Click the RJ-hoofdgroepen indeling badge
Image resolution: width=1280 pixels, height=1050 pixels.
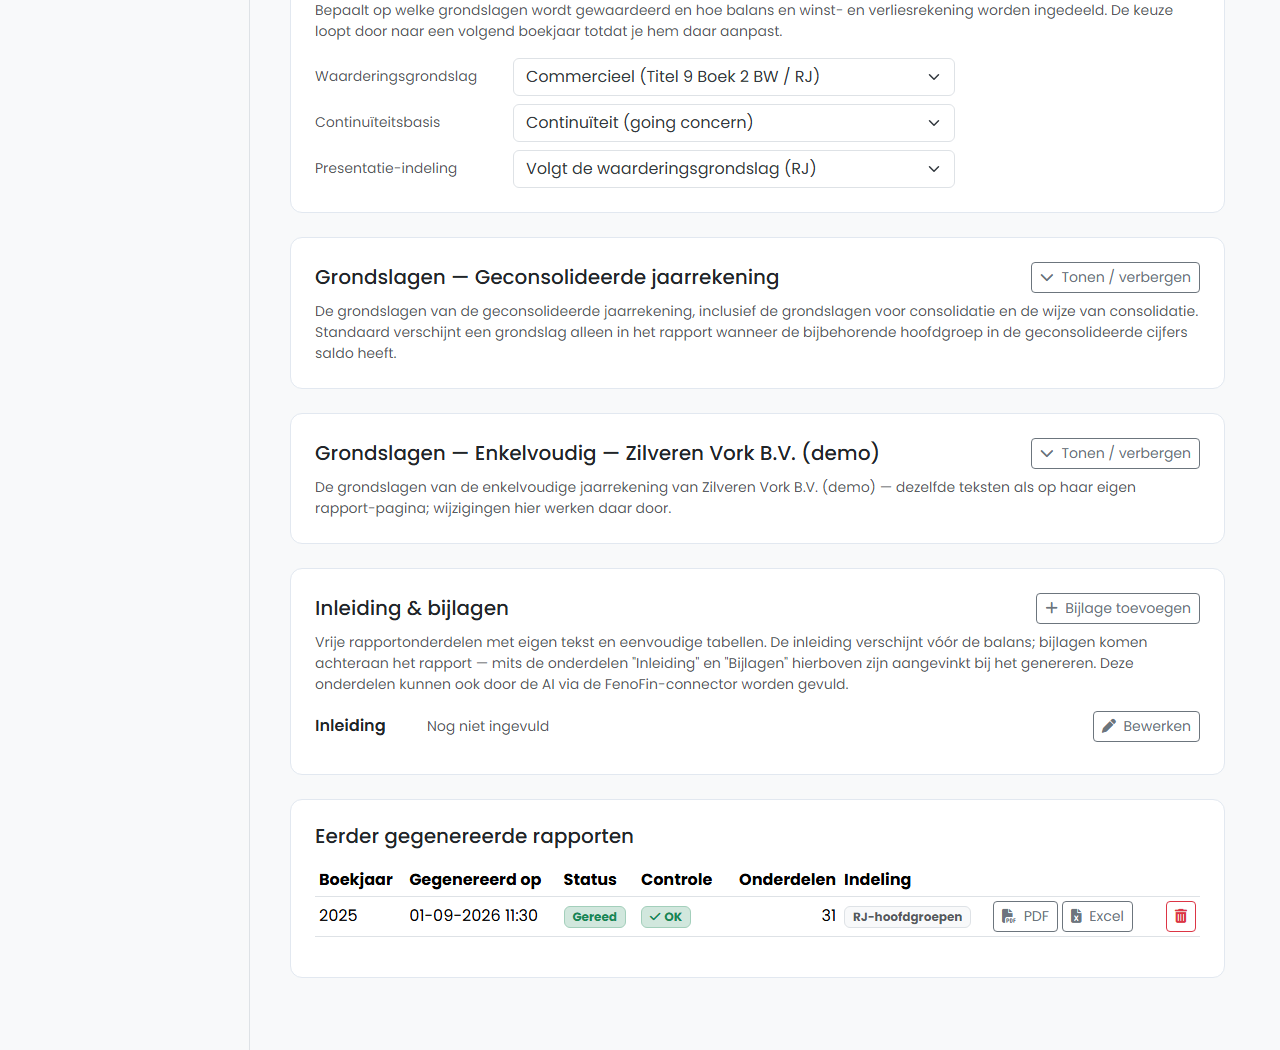coord(907,917)
